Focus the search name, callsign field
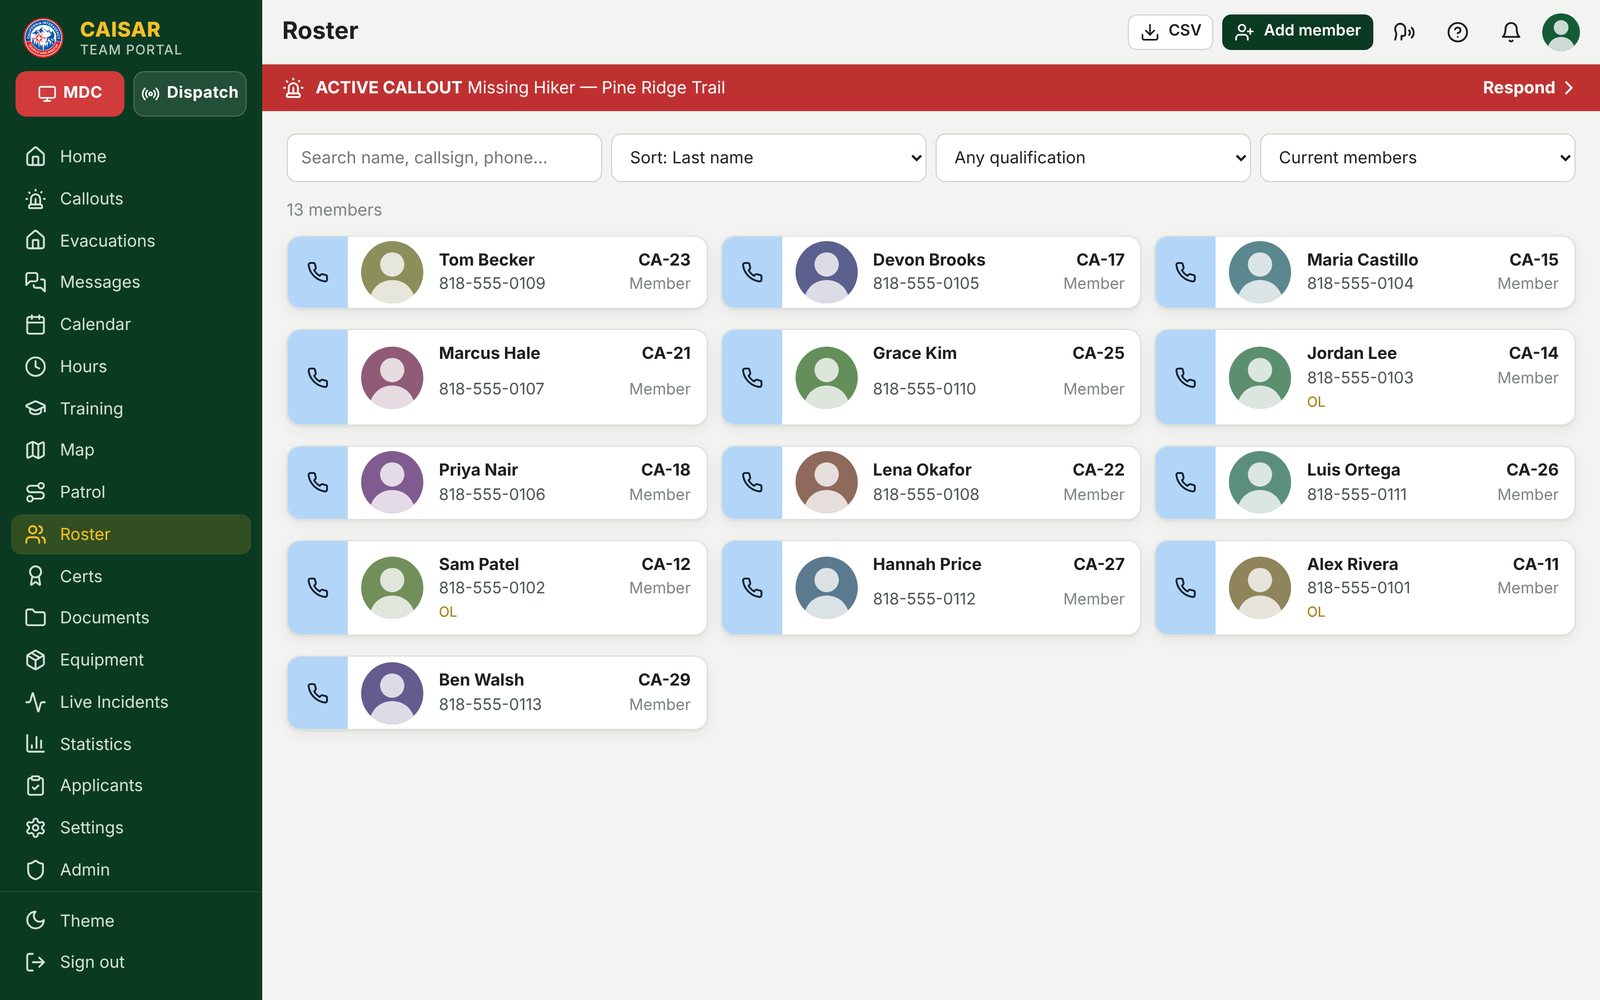1600x1000 pixels. [444, 158]
